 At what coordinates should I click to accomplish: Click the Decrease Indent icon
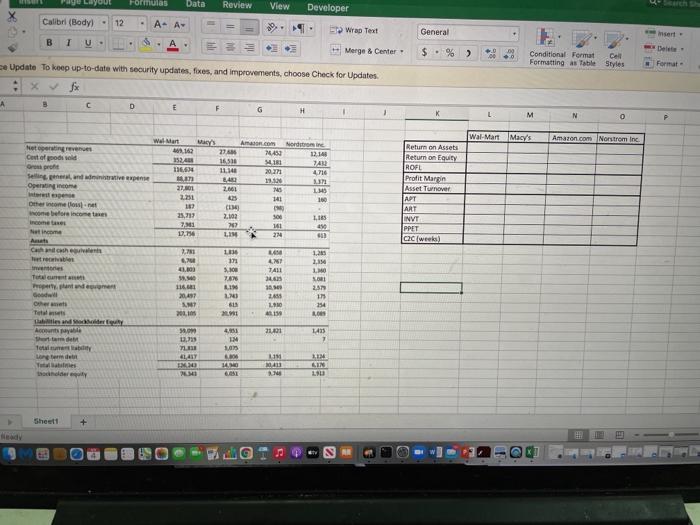pyautogui.click(x=271, y=48)
